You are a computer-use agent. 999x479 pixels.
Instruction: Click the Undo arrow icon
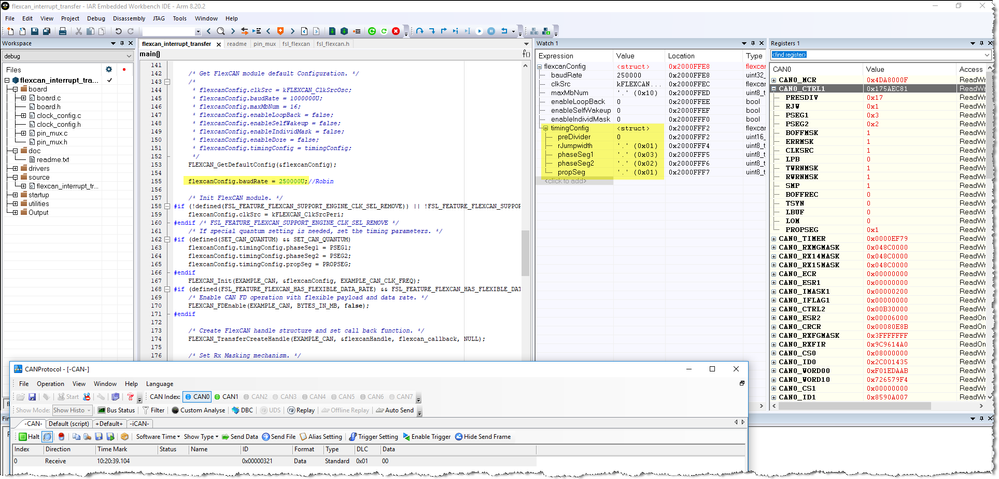point(118,31)
